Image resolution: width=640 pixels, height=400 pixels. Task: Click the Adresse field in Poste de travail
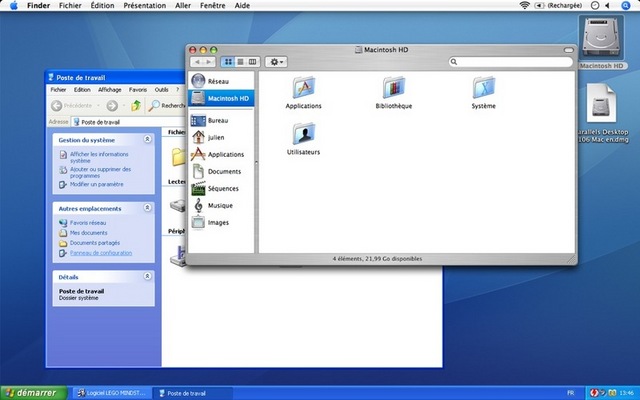tap(129, 122)
